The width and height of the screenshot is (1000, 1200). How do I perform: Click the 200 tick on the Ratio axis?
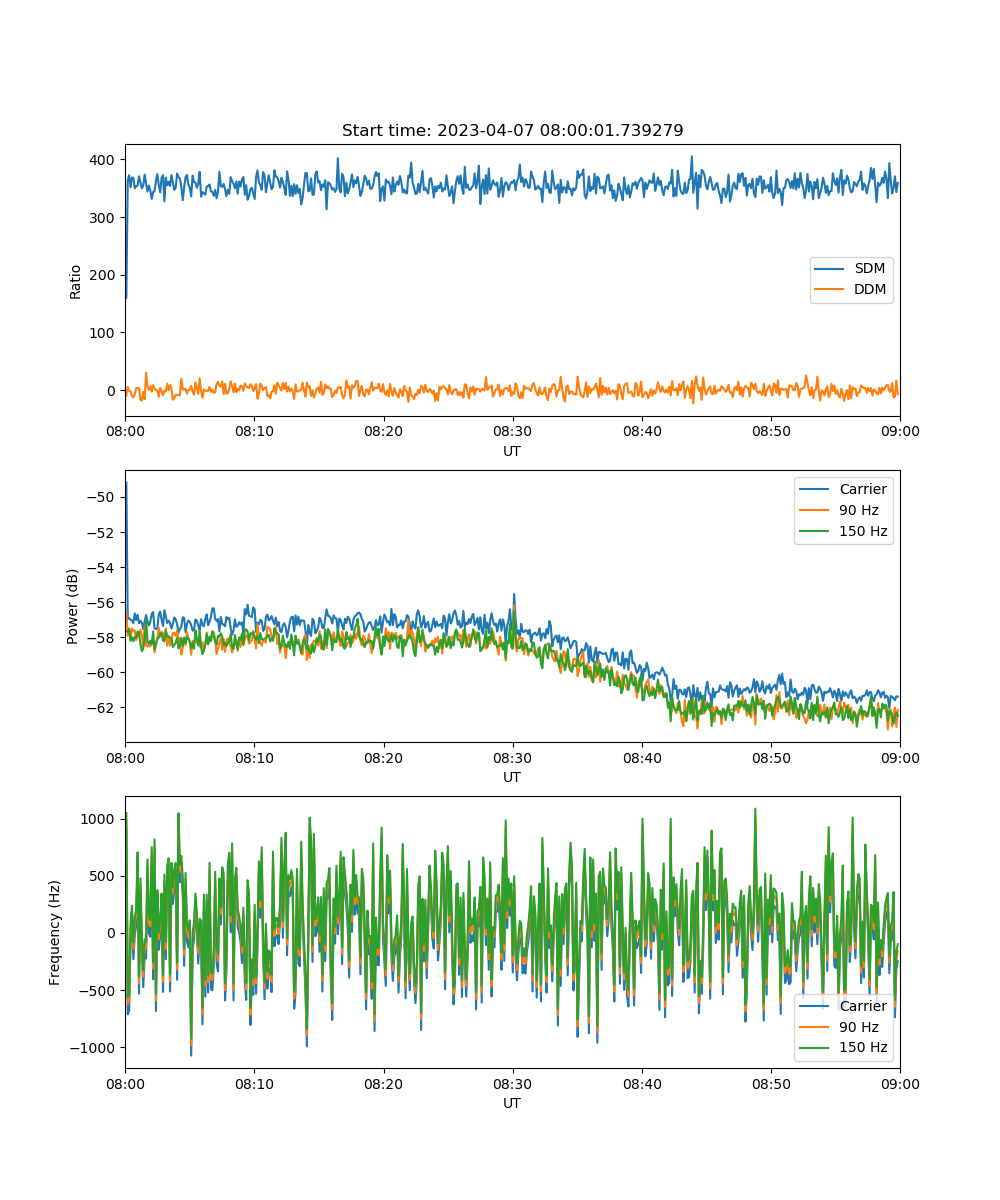pyautogui.click(x=104, y=275)
